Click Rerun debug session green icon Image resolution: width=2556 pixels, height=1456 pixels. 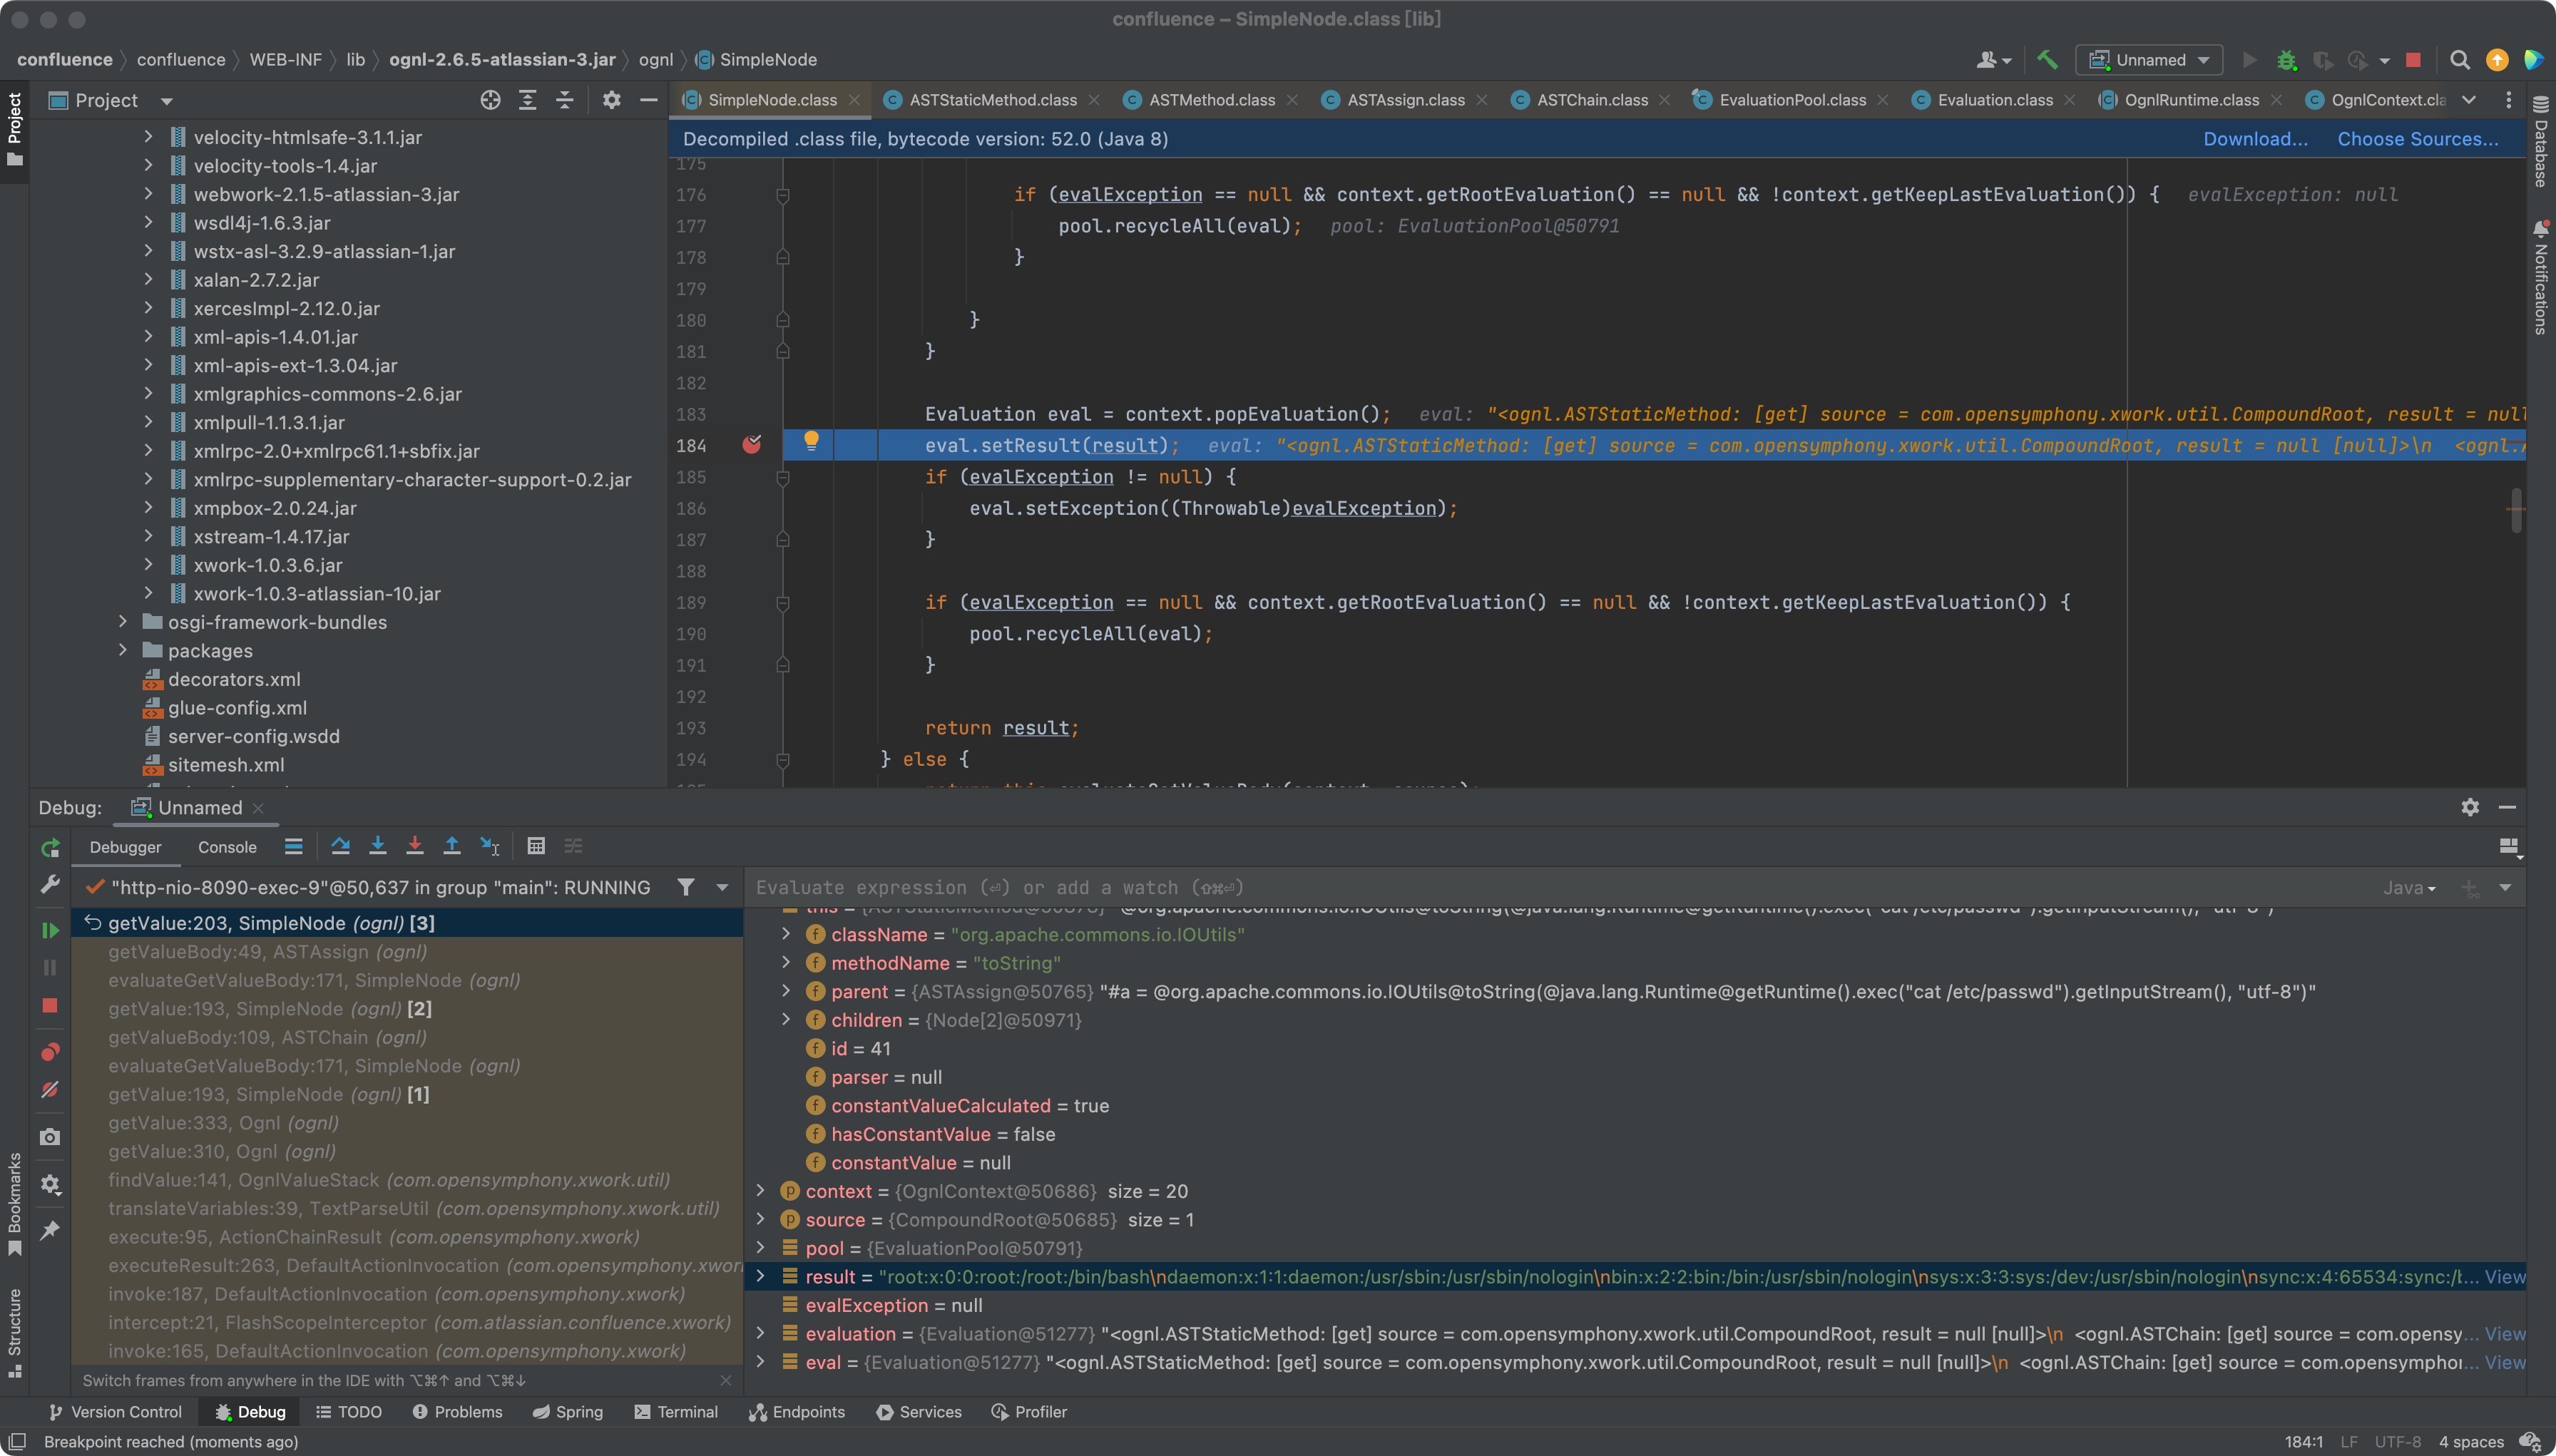point(50,848)
